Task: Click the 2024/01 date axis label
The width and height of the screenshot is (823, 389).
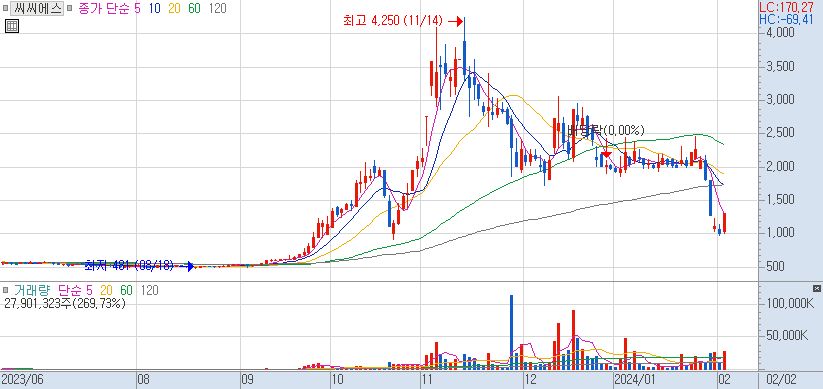Action: pyautogui.click(x=636, y=379)
